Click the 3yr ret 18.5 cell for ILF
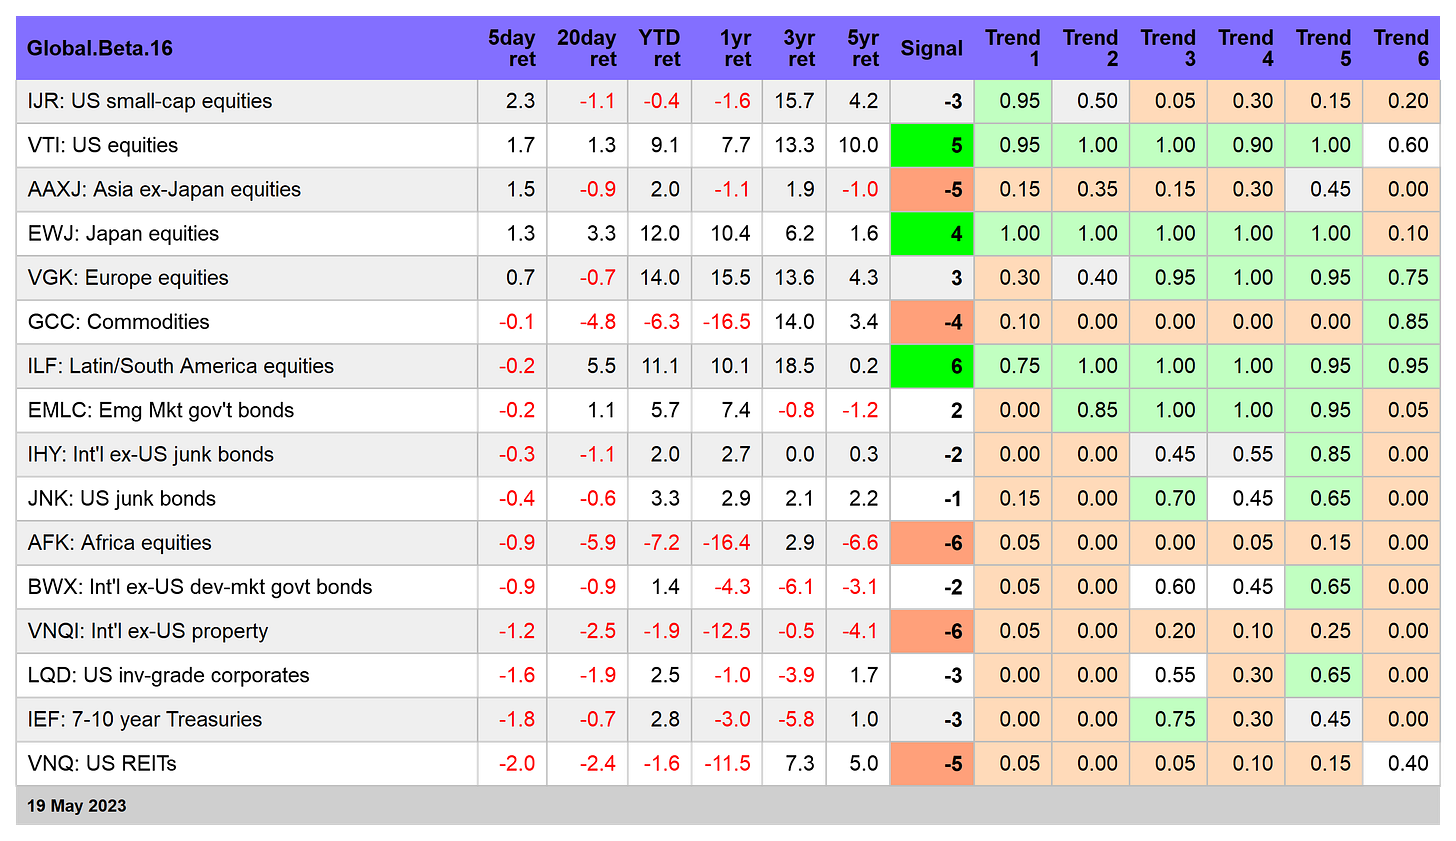The image size is (1456, 841). click(x=794, y=365)
